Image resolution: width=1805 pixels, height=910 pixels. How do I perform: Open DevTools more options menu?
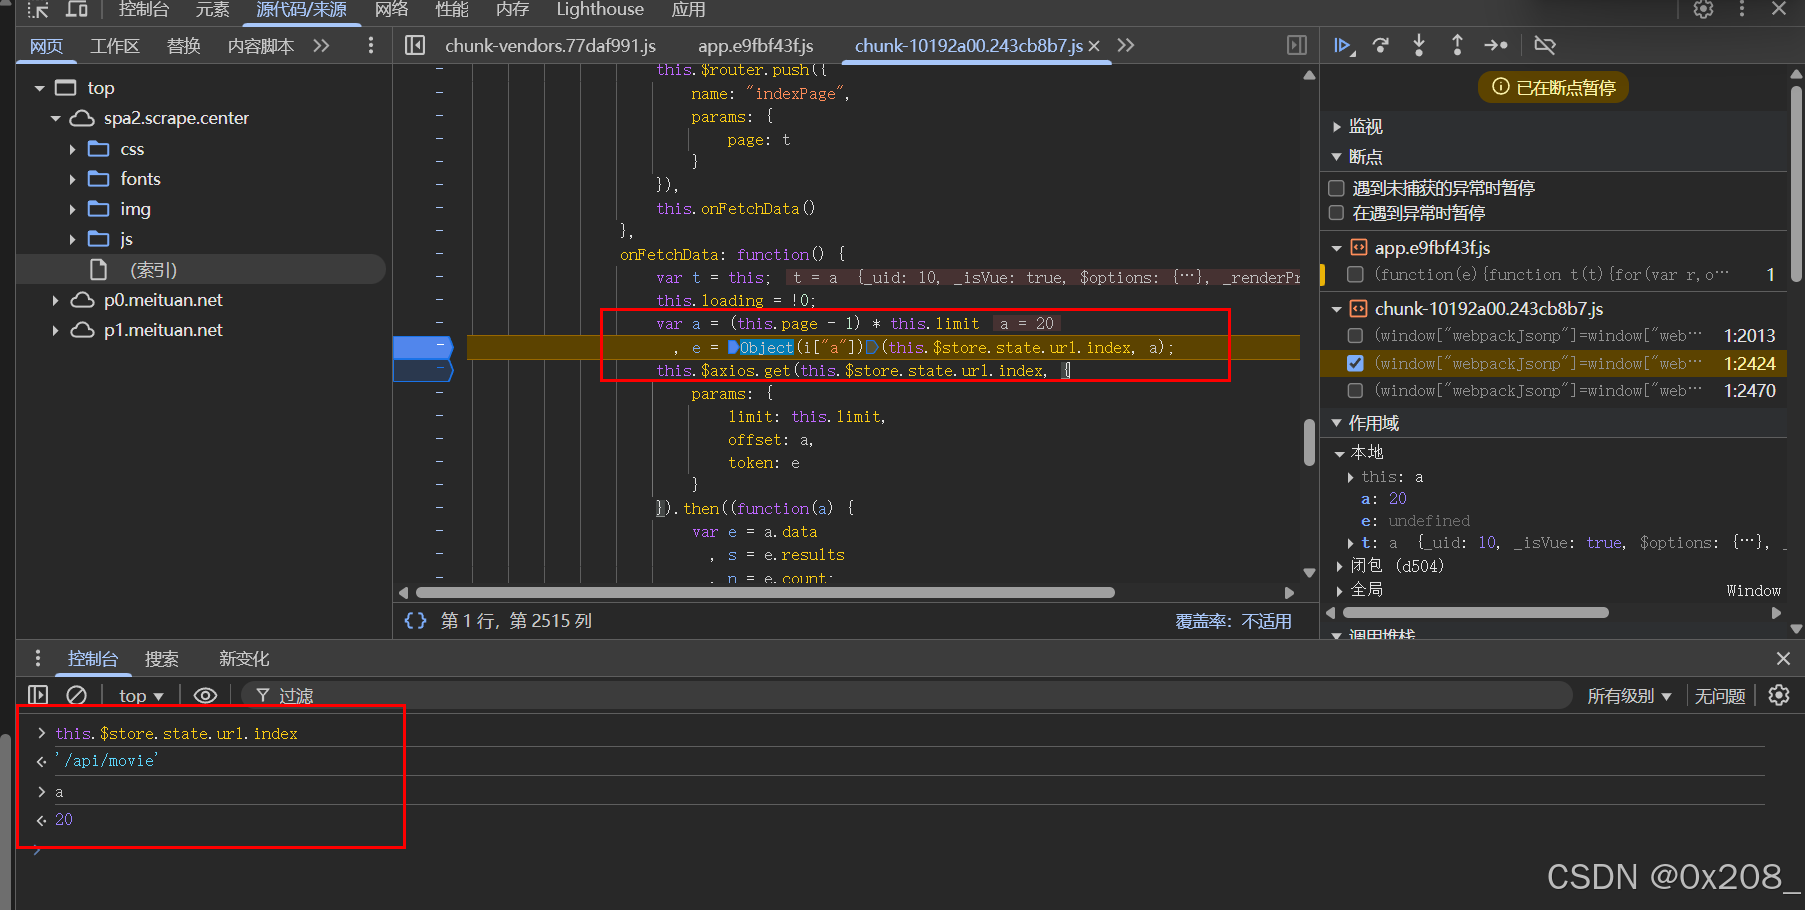(1742, 9)
